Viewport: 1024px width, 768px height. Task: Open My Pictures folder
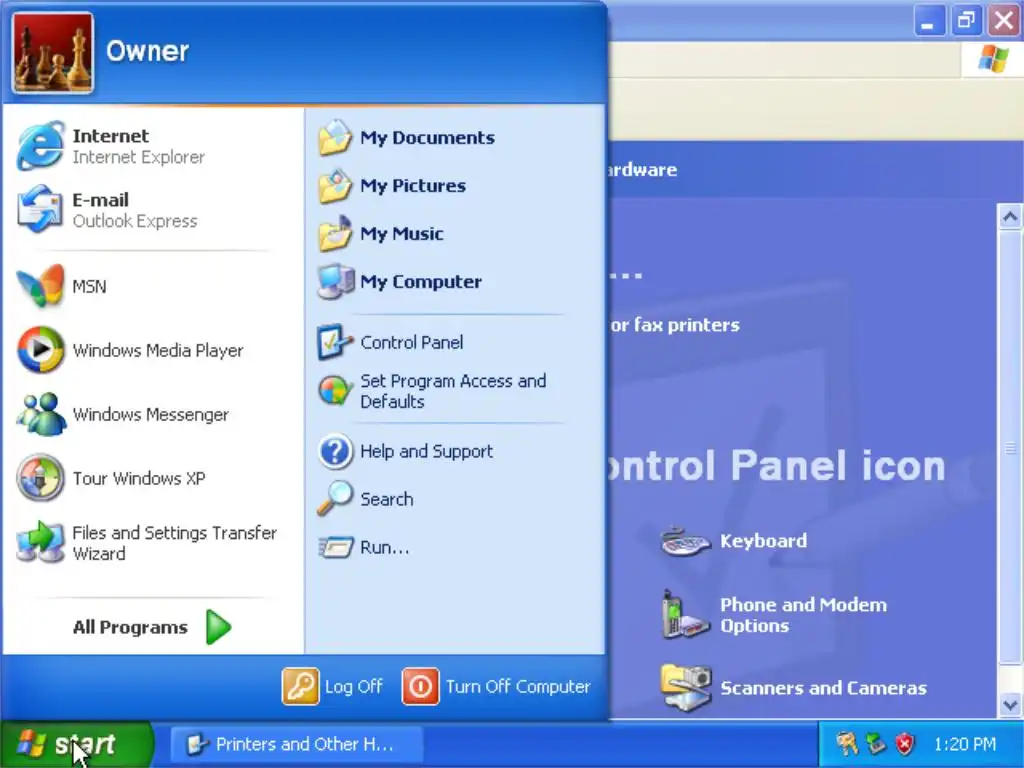pos(392,186)
